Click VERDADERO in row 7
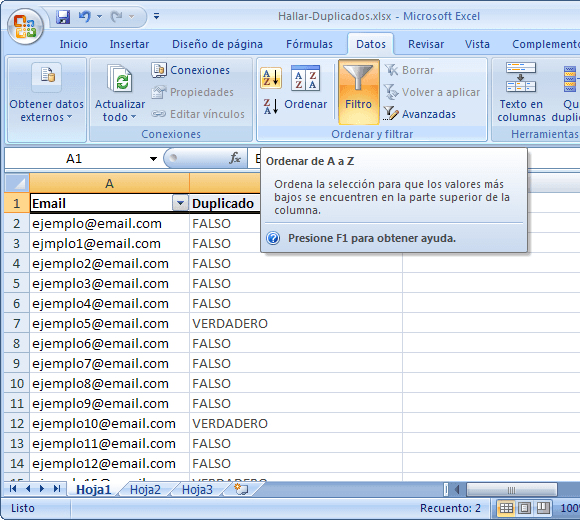This screenshot has width=580, height=520. 230,323
